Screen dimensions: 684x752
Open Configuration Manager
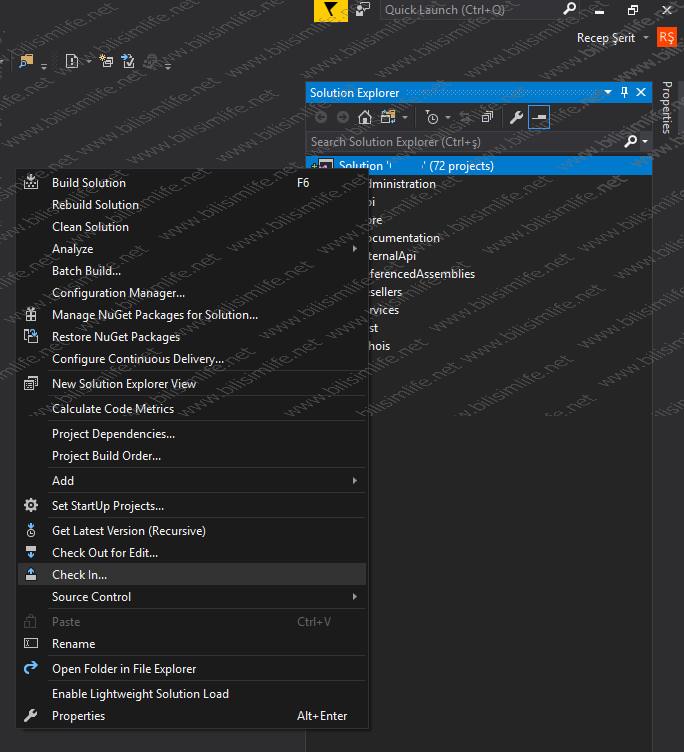pos(192,293)
